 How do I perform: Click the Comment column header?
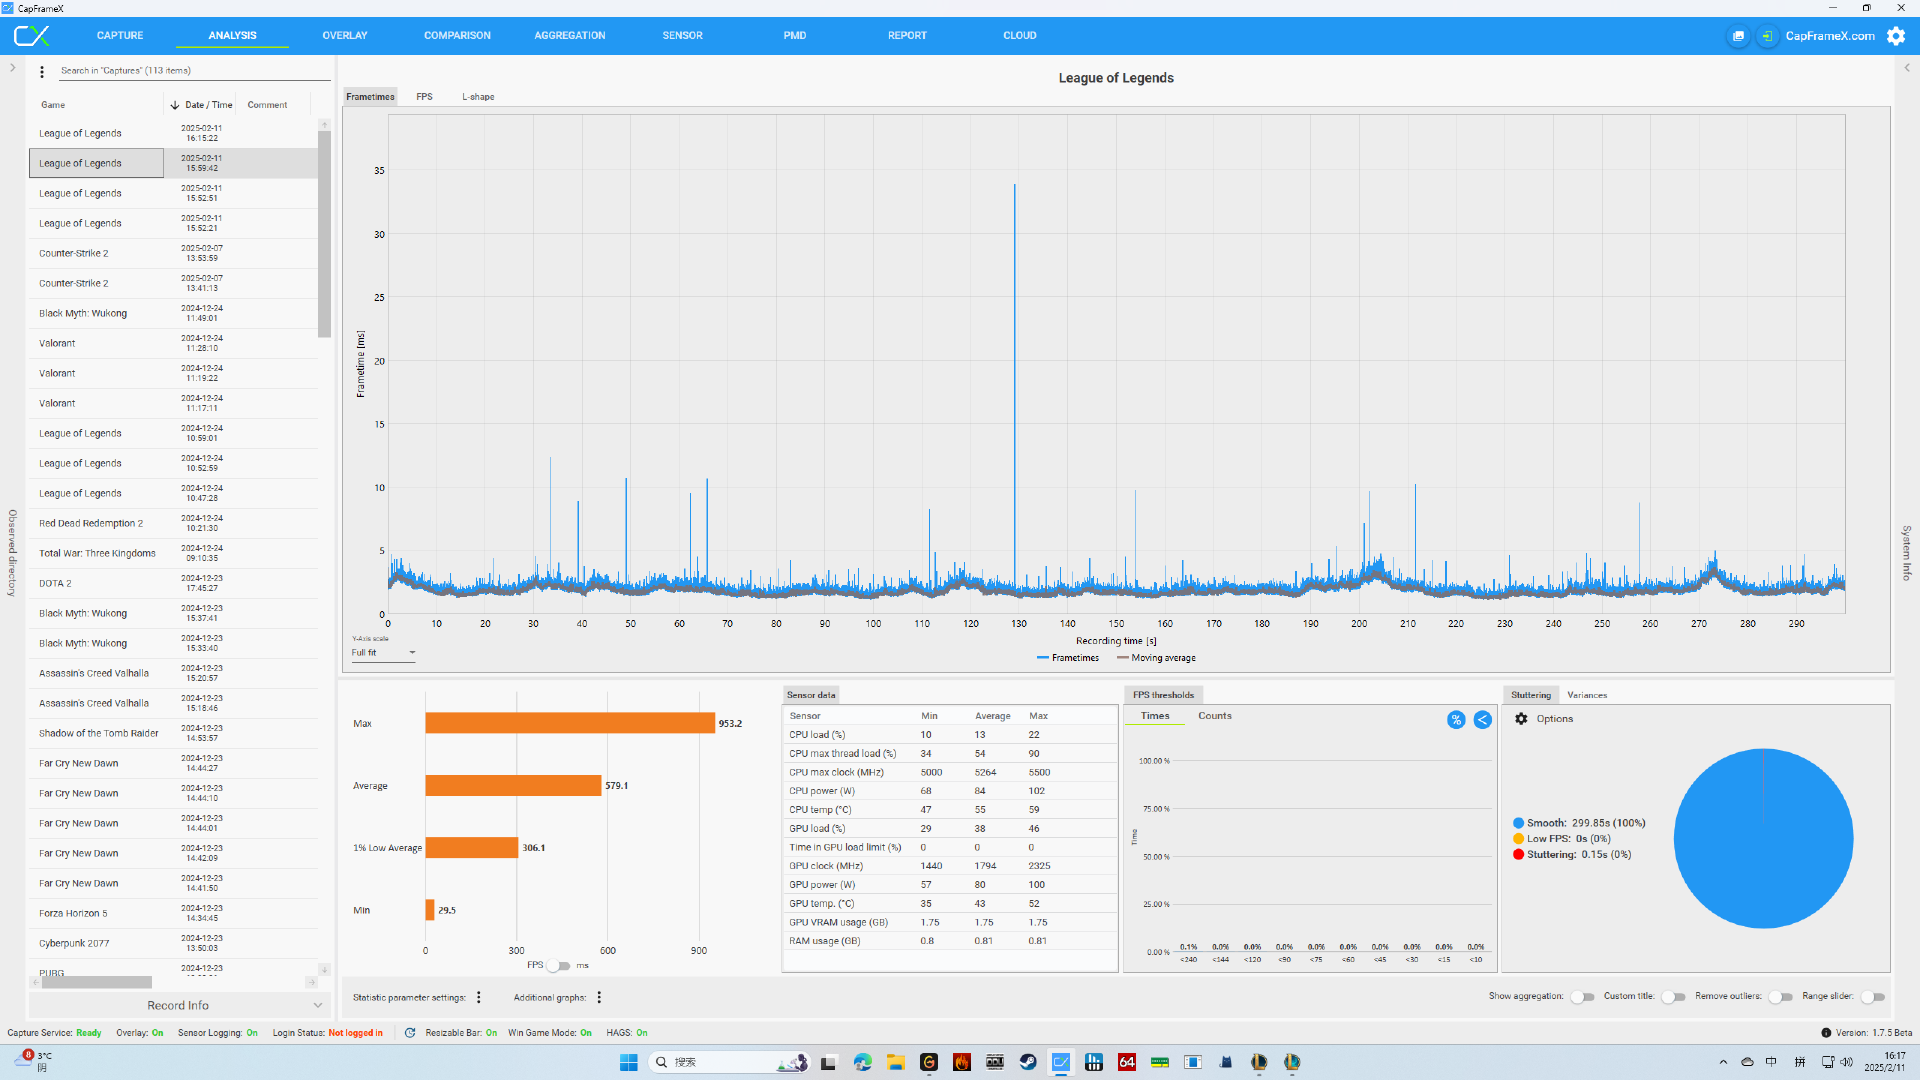point(267,105)
